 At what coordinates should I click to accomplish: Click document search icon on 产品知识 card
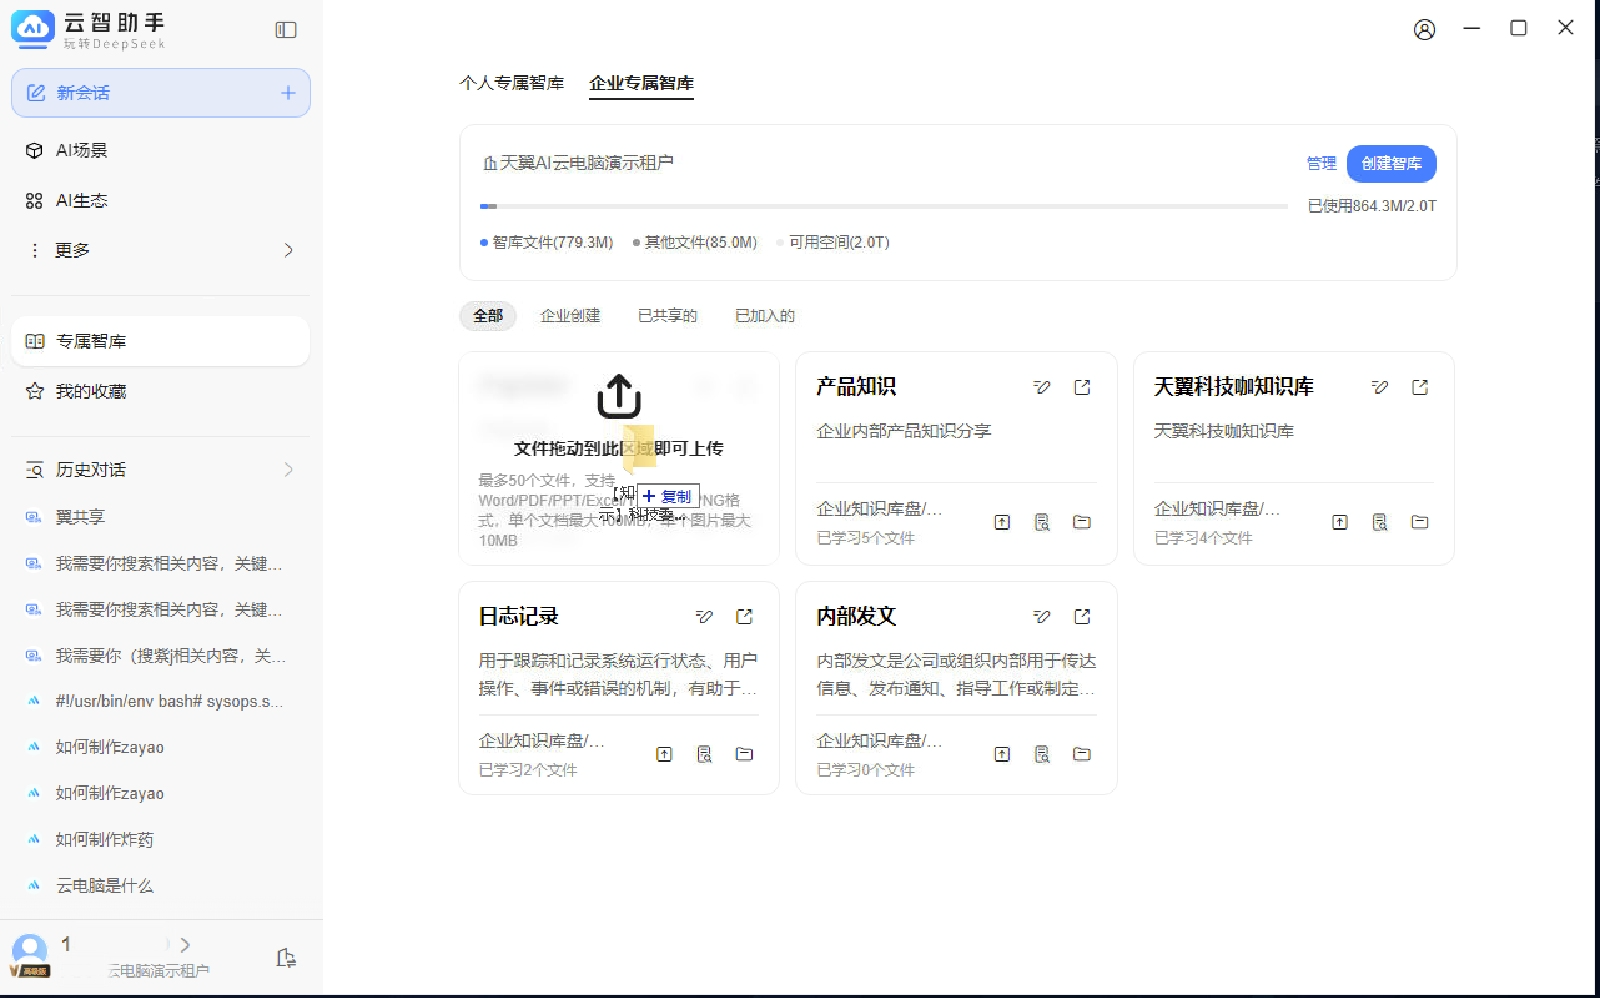[x=1042, y=523]
